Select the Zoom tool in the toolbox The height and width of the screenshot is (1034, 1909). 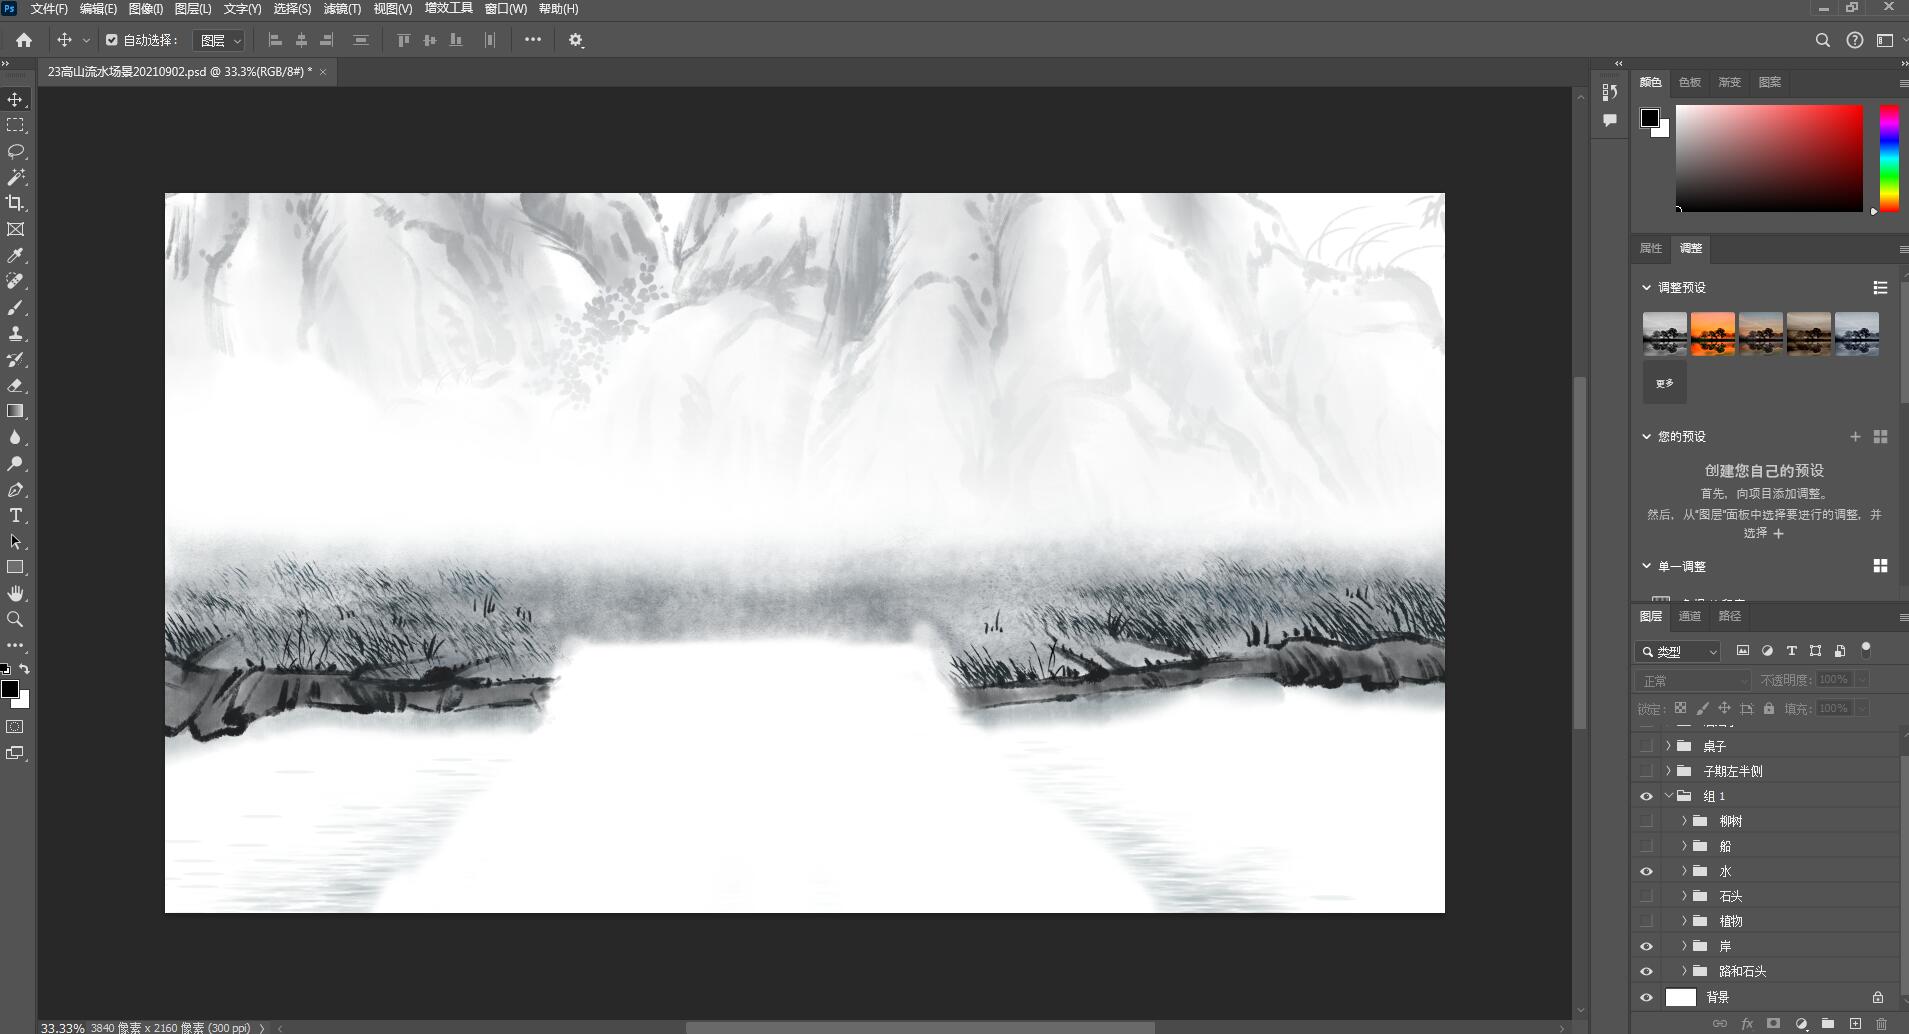click(x=15, y=619)
